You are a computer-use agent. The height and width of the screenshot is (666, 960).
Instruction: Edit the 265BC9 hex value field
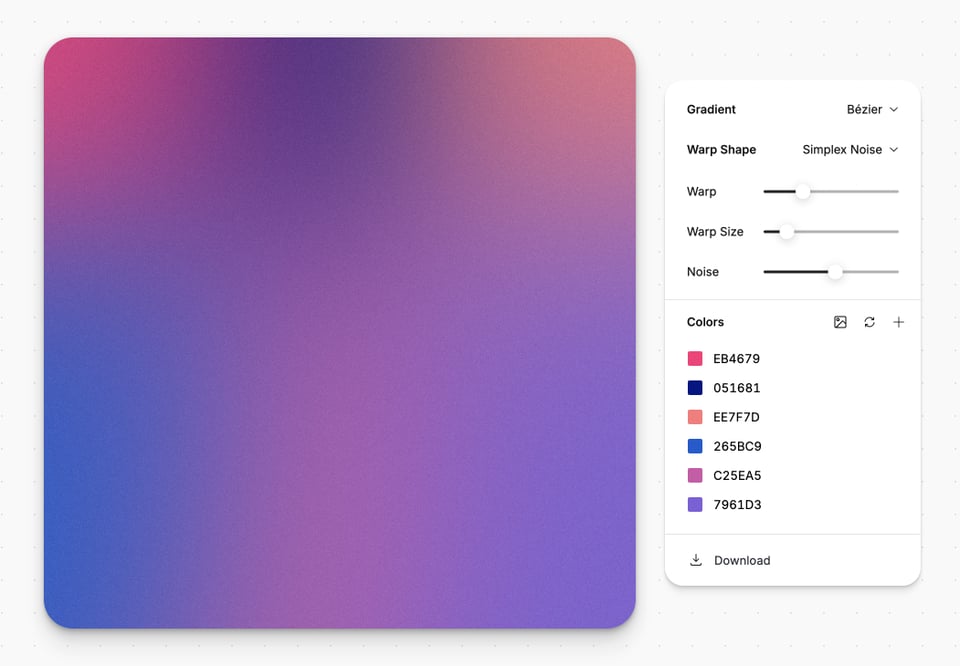click(737, 446)
